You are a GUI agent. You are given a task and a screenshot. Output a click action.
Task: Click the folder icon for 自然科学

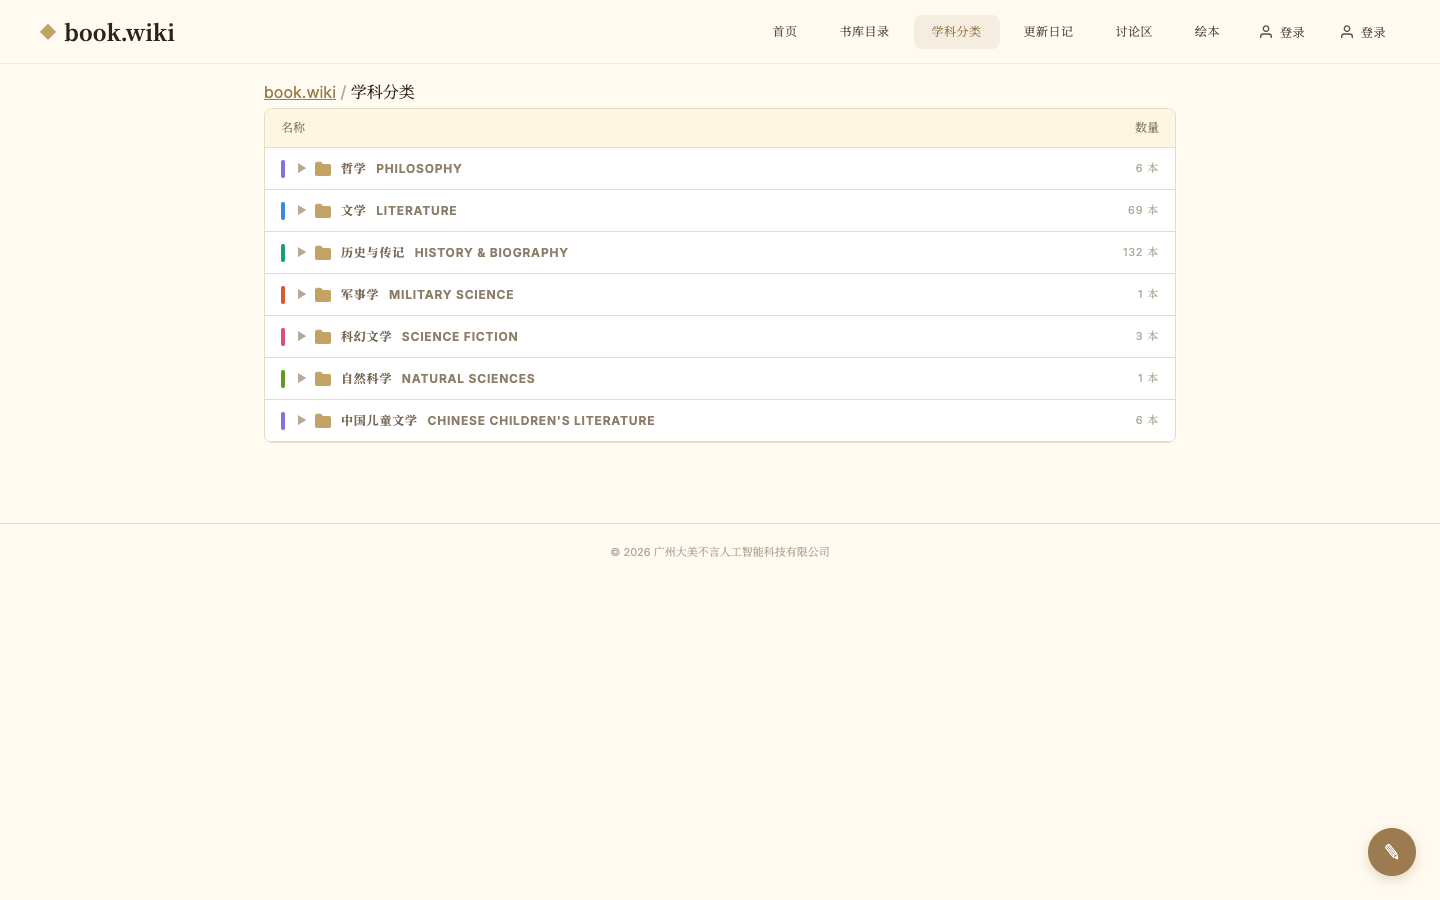click(323, 379)
